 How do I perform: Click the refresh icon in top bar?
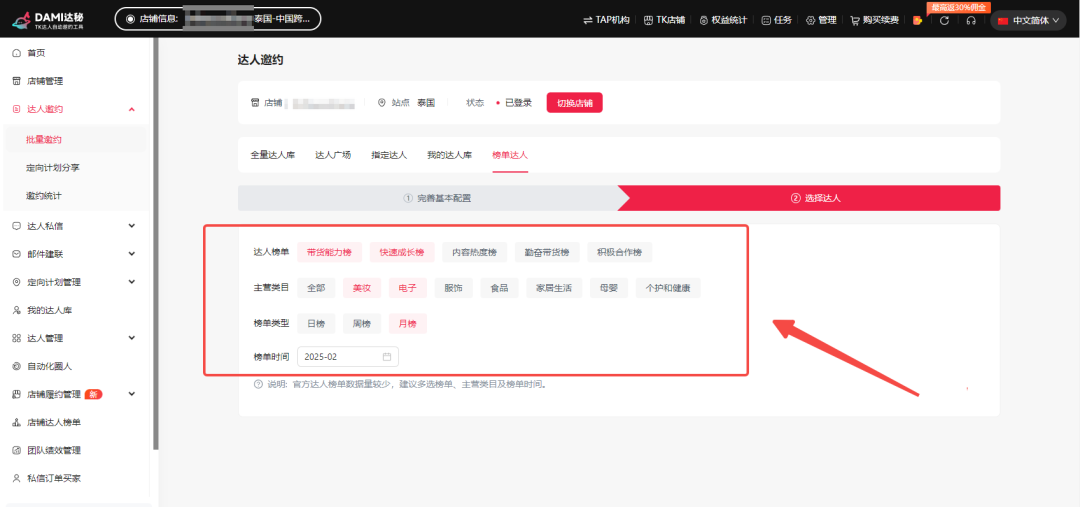coord(944,21)
